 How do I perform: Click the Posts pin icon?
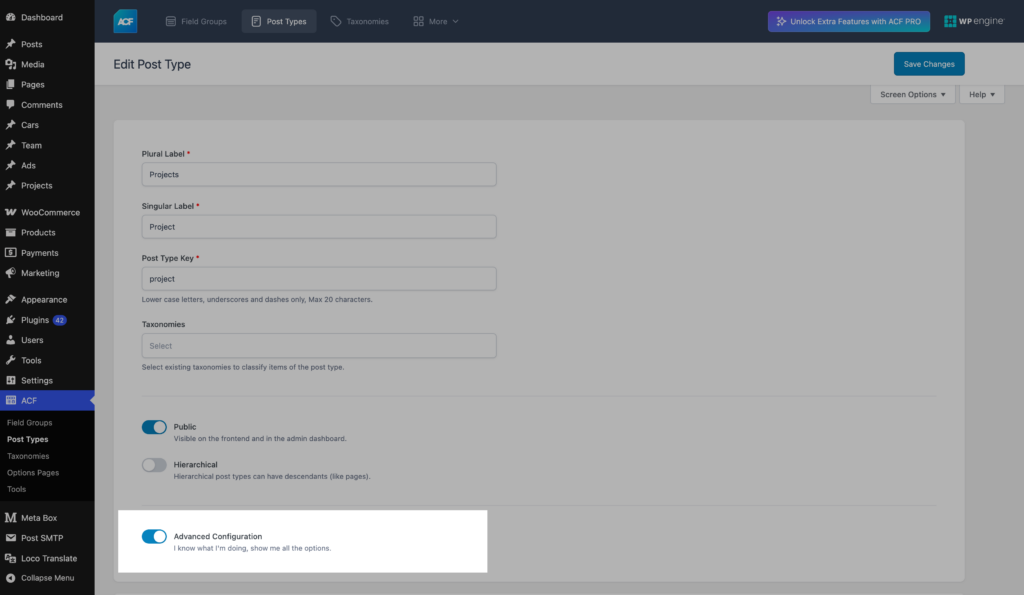10,44
